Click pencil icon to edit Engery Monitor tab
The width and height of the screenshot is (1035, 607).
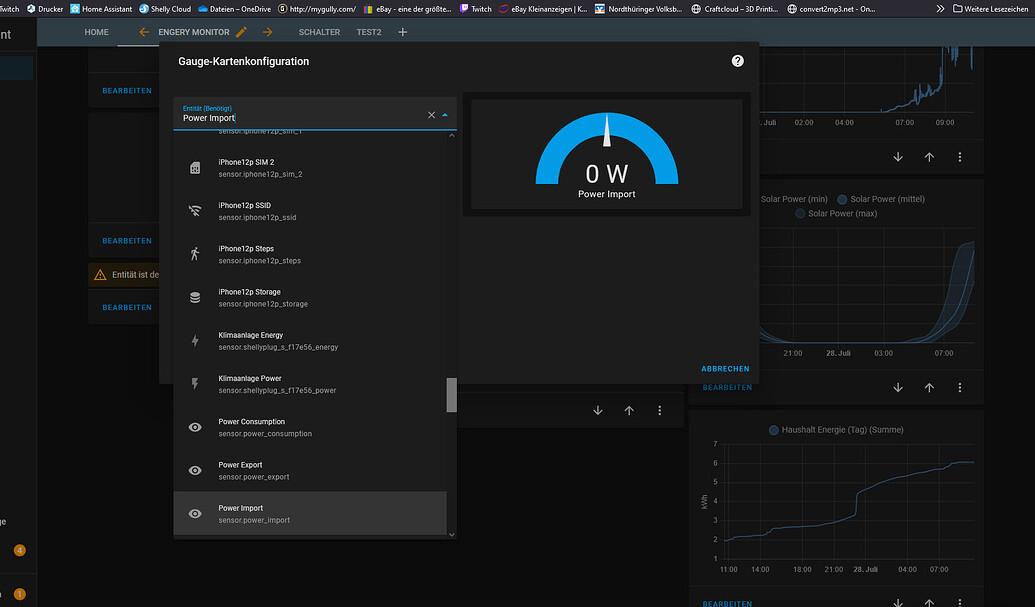pyautogui.click(x=241, y=32)
